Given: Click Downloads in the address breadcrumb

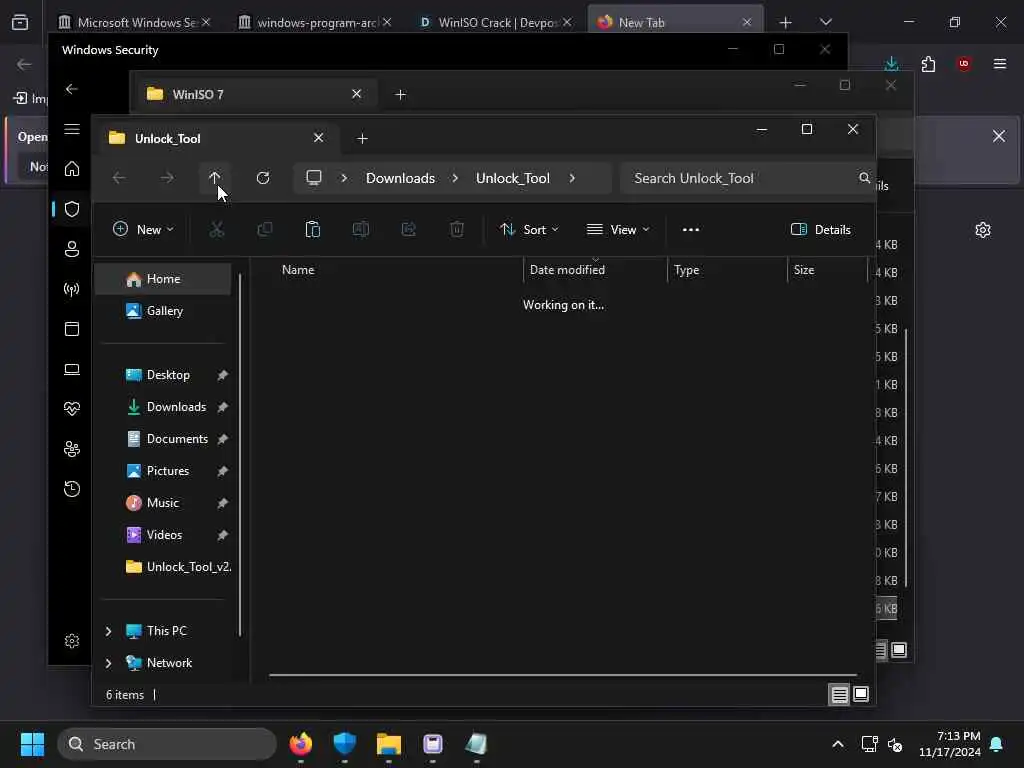Looking at the screenshot, I should (x=400, y=178).
